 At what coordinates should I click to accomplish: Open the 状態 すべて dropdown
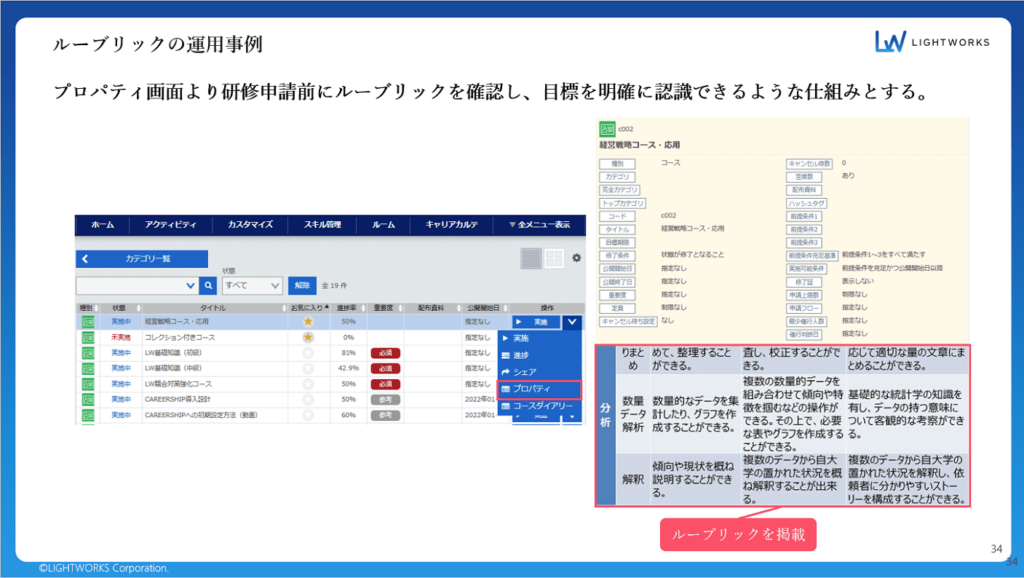pos(253,285)
